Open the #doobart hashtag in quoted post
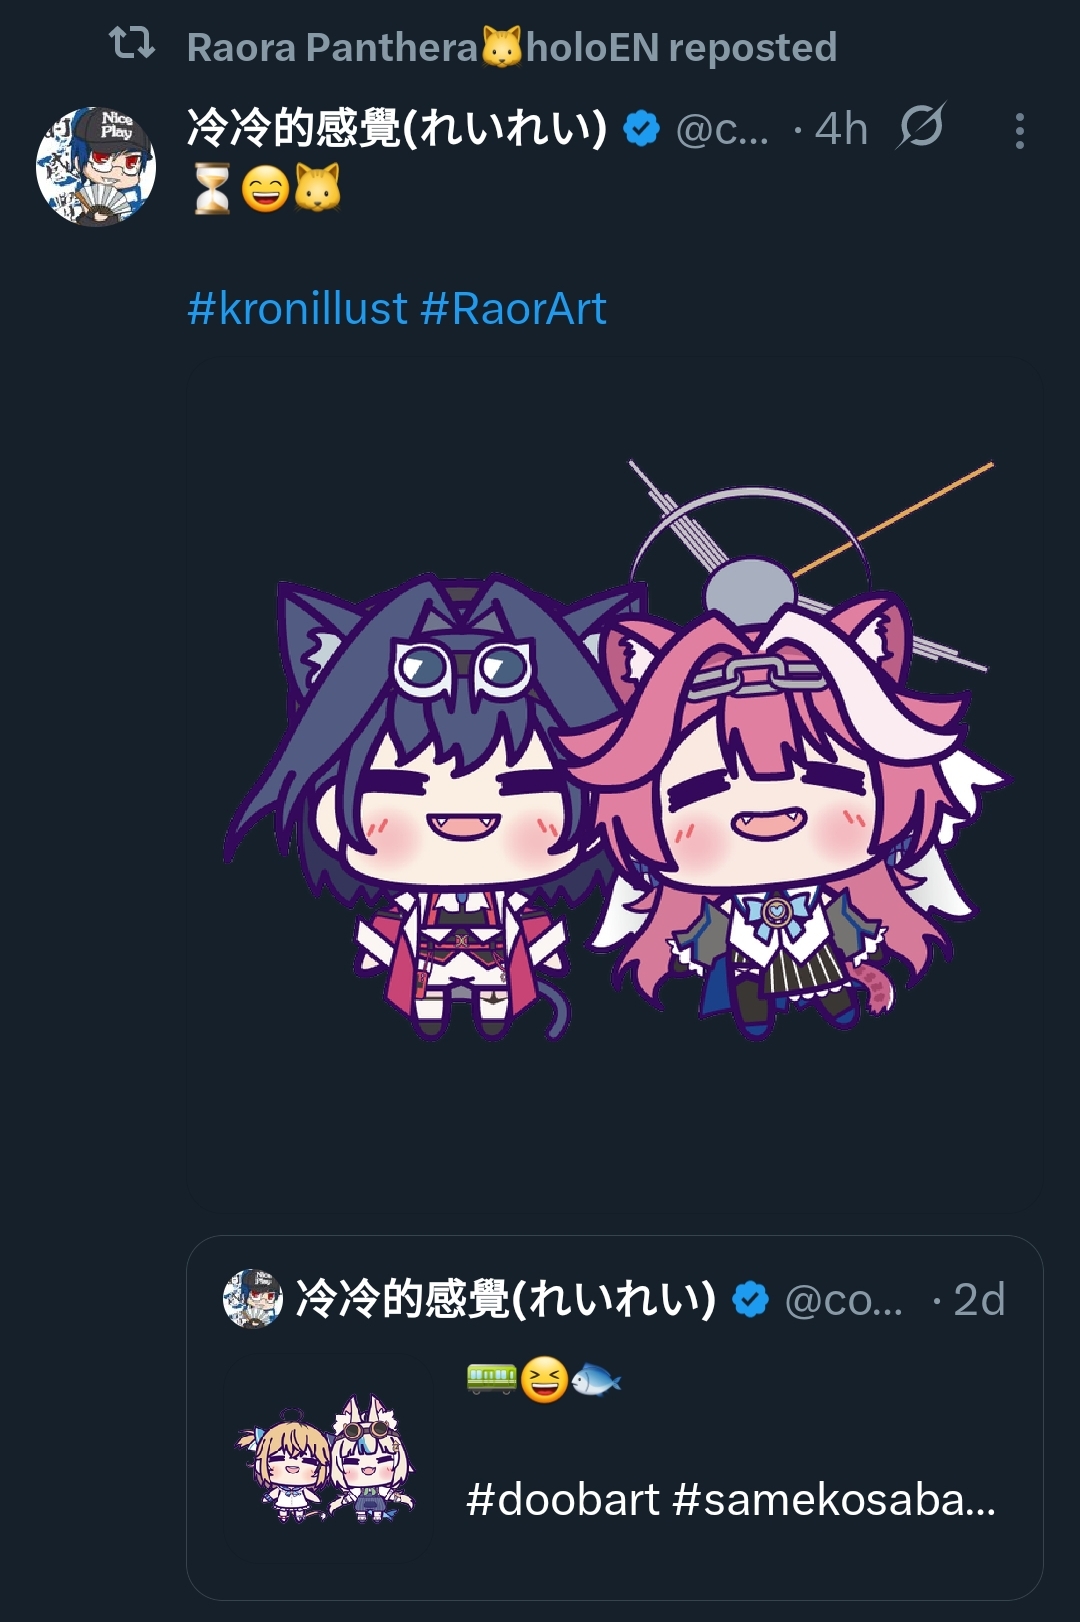The image size is (1080, 1622). (x=563, y=1499)
